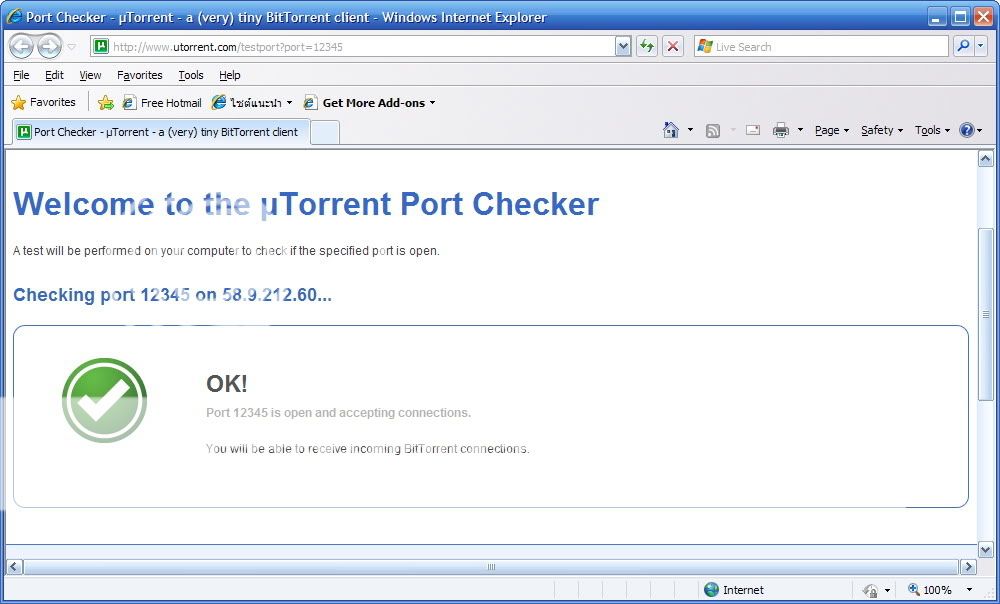Click the browser Back arrow button
Screen dimensions: 1000x604
(22, 47)
